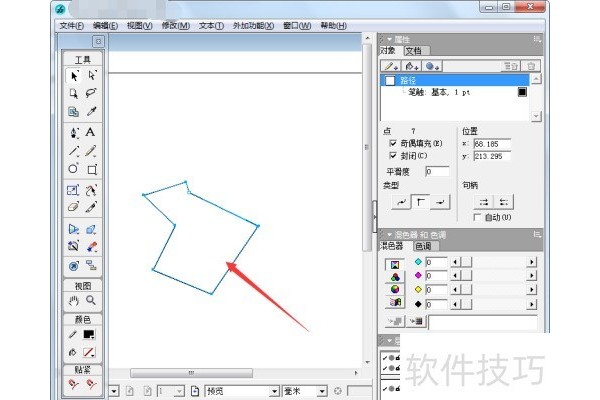Open the 修改(M) menu
The width and height of the screenshot is (600, 400).
coord(176,26)
